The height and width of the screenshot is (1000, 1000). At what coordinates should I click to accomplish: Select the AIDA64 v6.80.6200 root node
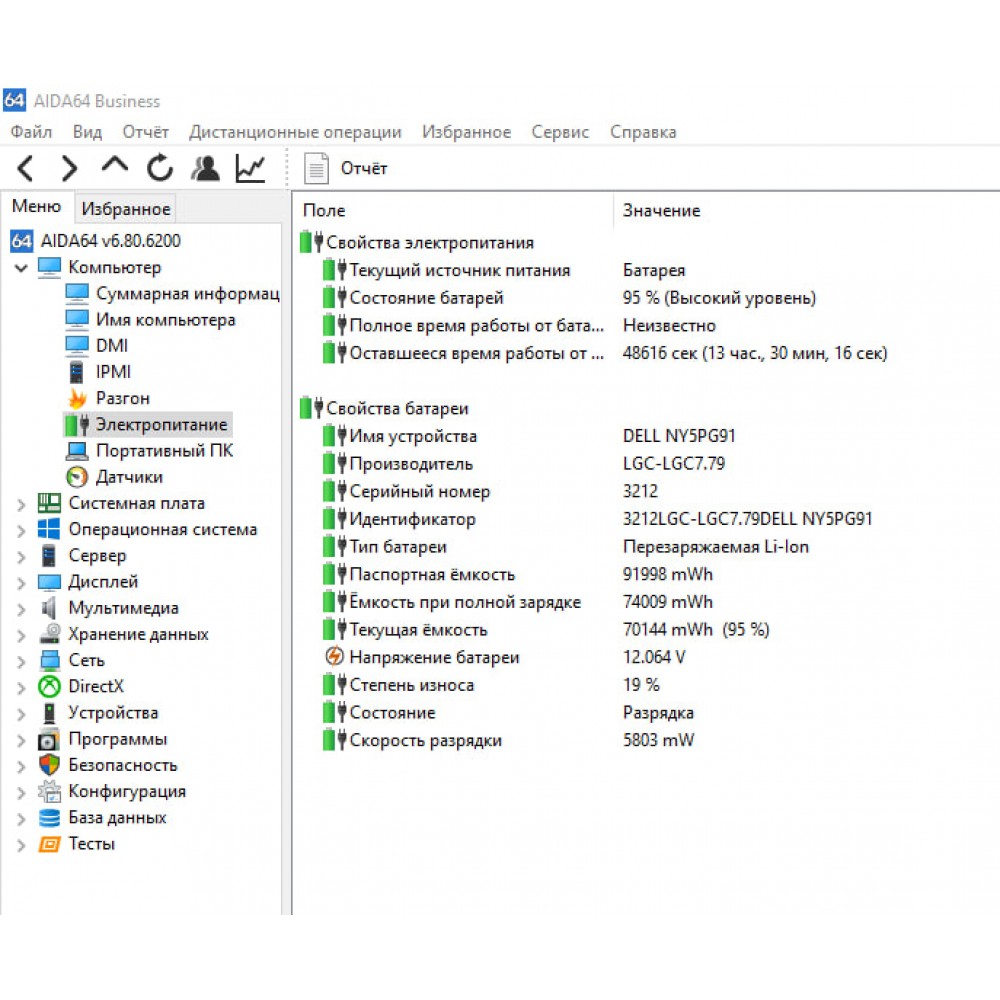coord(111,241)
